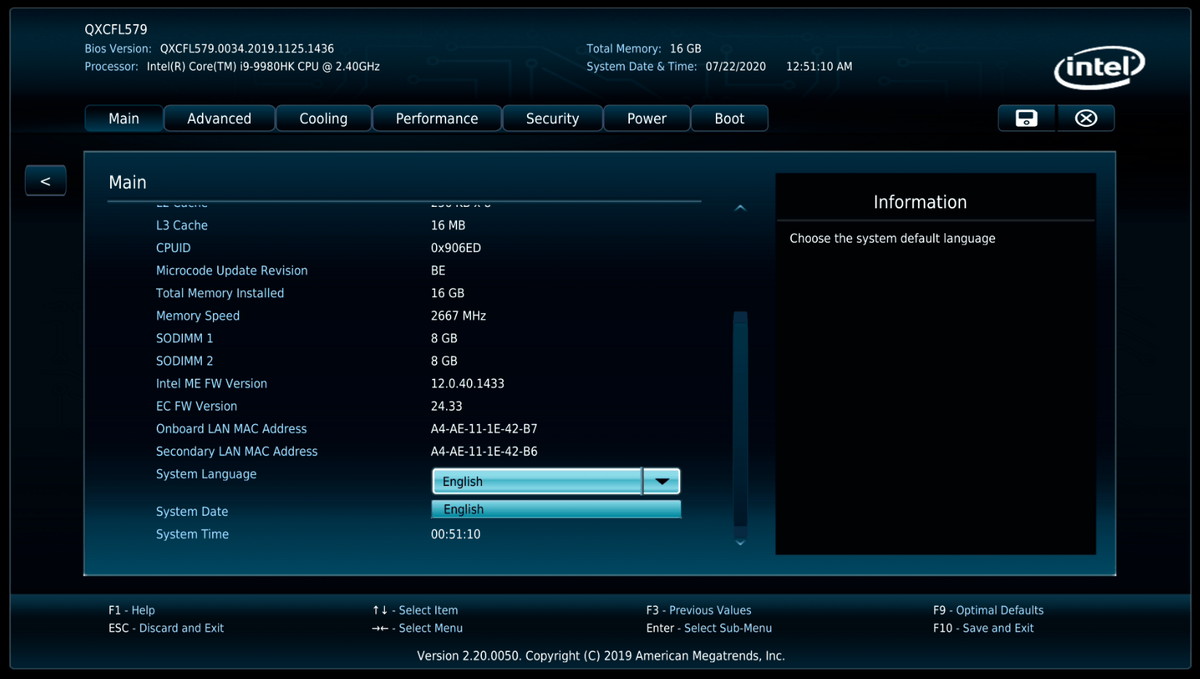Click the Information panel heading

click(x=920, y=202)
